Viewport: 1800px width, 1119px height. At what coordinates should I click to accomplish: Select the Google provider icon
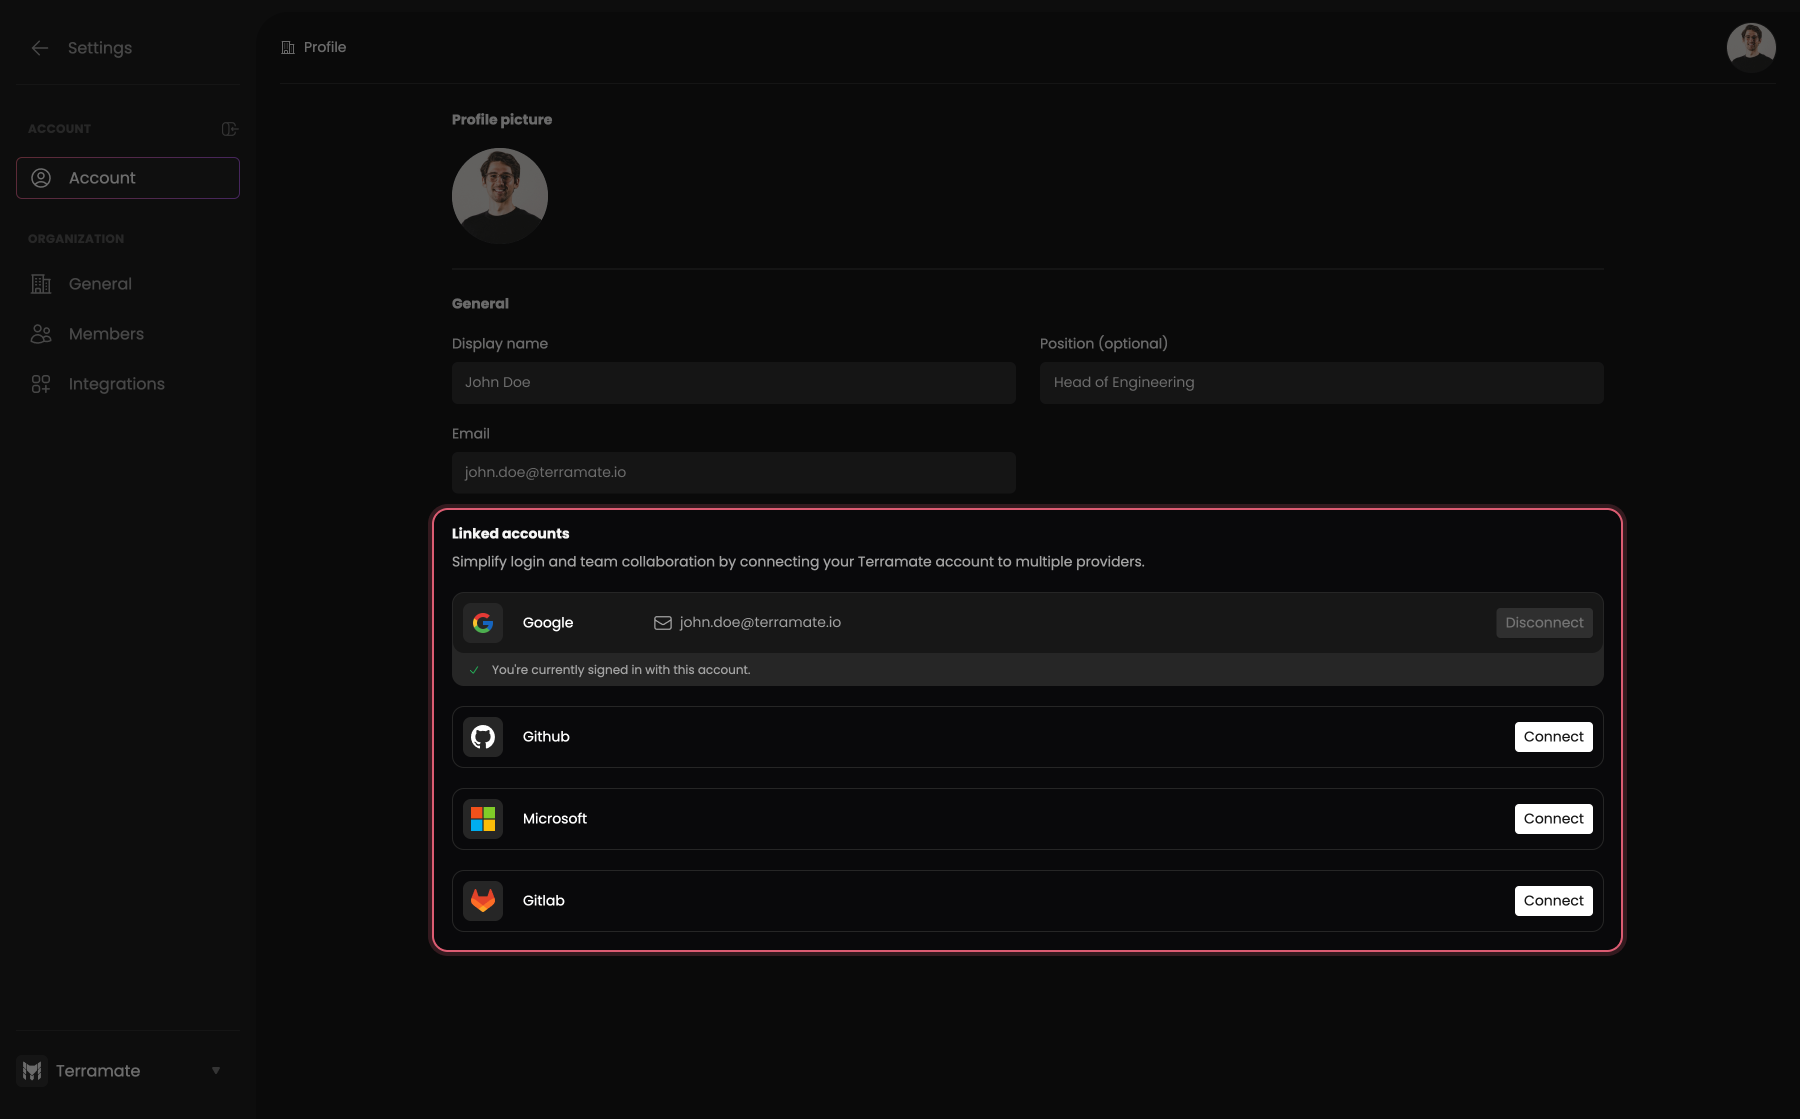point(483,622)
